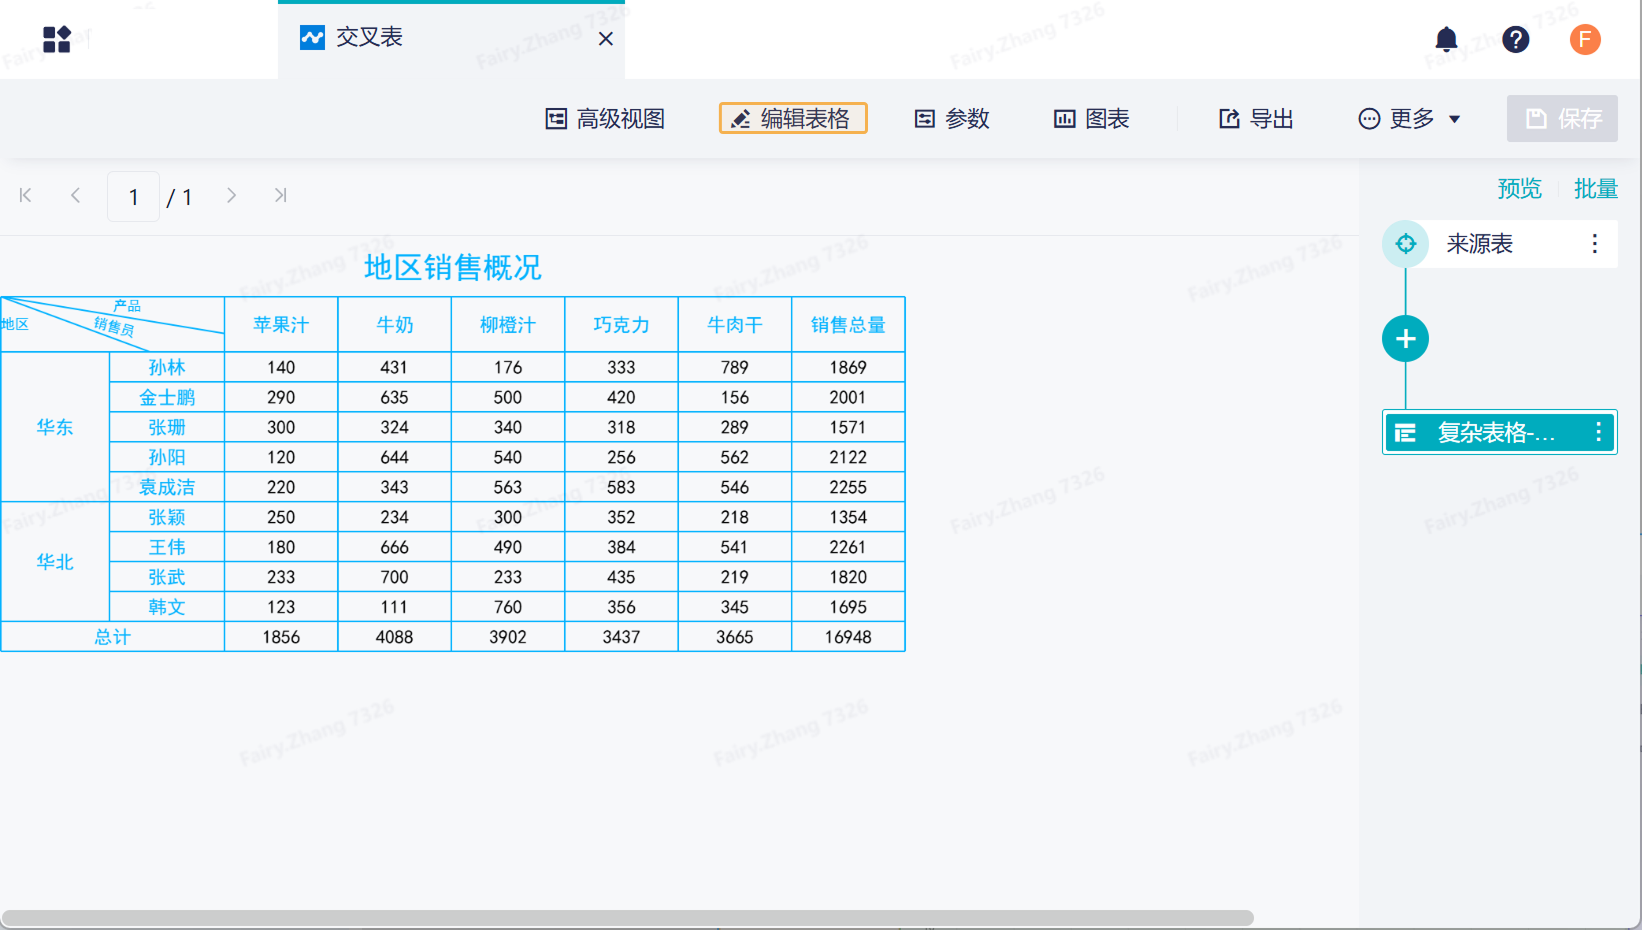Viewport: 1642px width, 930px height.
Task: Click the 巧克力 total 3437
Action: [x=622, y=637]
